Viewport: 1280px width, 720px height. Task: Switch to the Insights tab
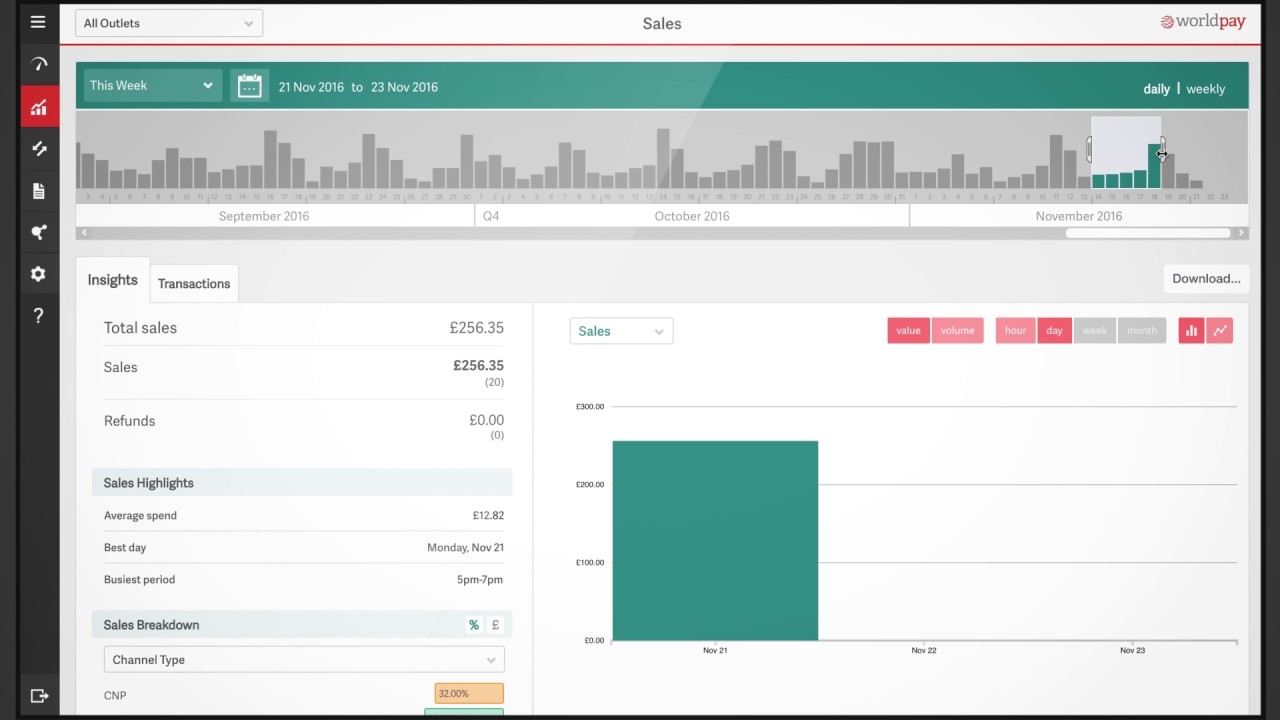point(112,280)
